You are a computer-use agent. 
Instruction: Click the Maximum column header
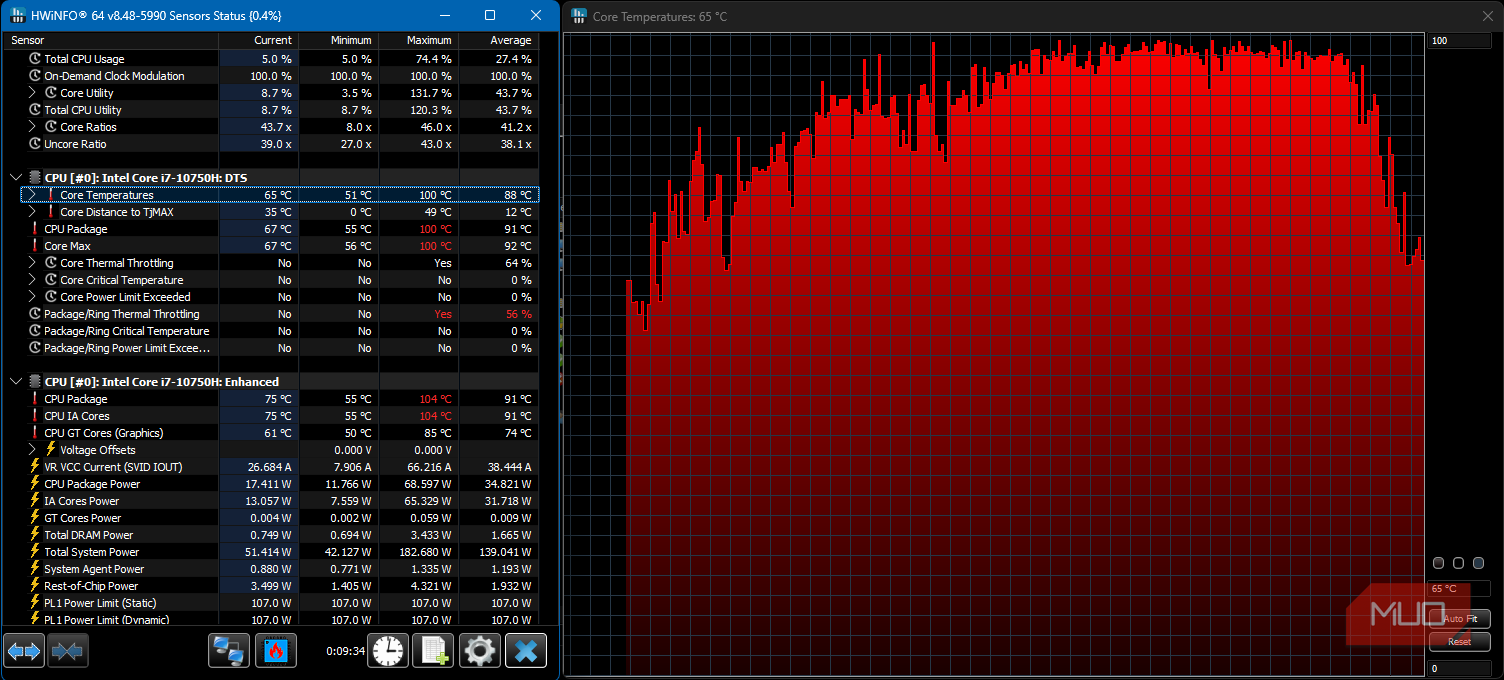418,40
